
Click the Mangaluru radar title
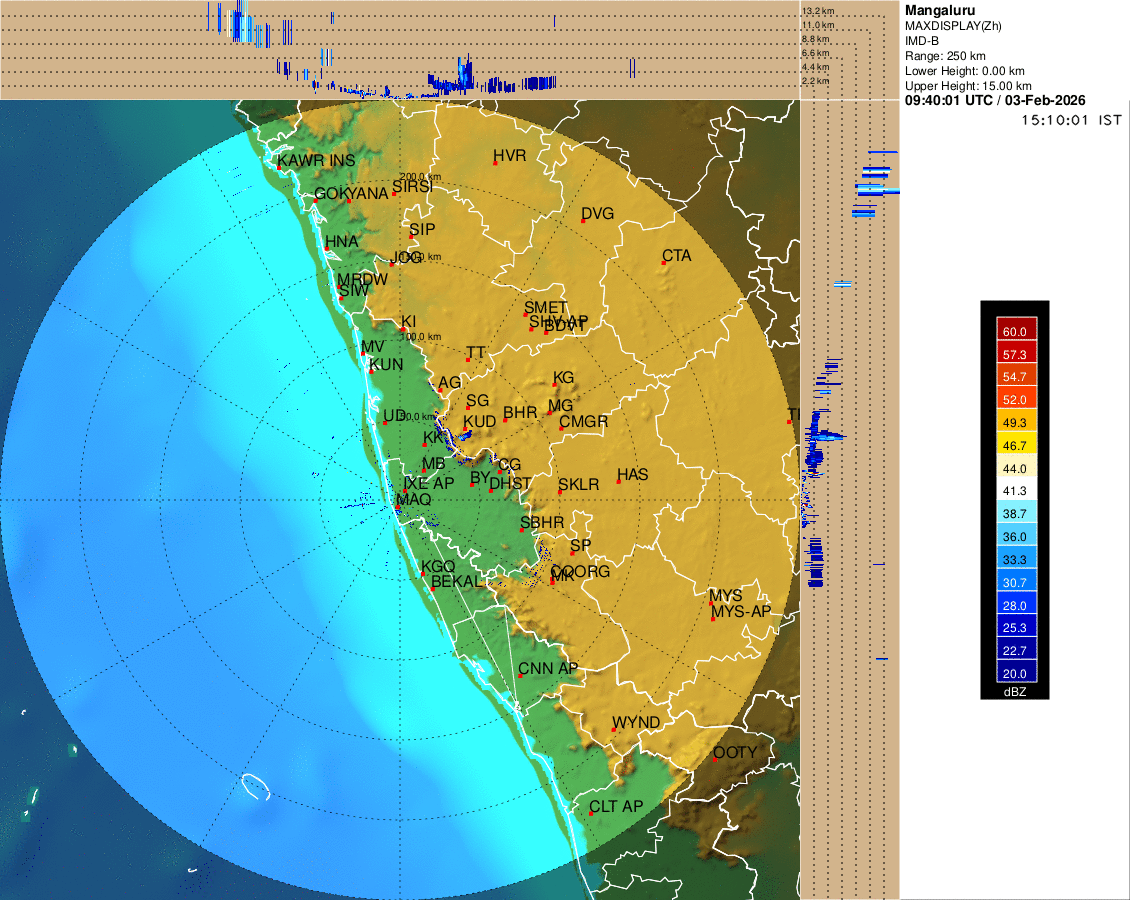[x=940, y=10]
